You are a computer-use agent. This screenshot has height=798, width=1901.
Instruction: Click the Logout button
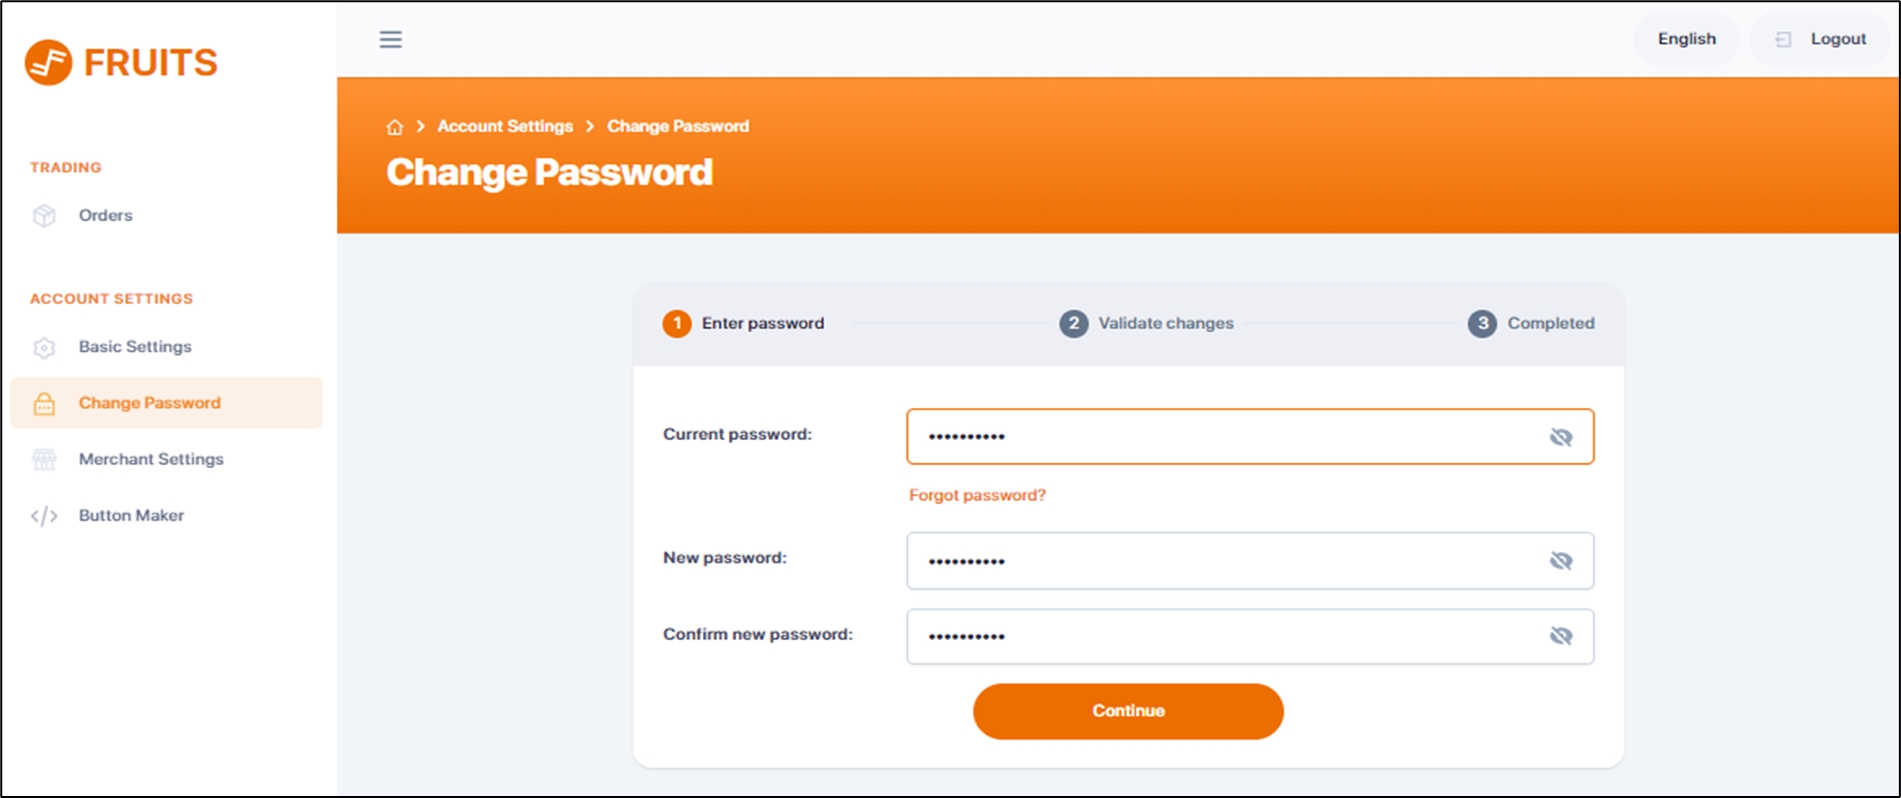point(1822,39)
